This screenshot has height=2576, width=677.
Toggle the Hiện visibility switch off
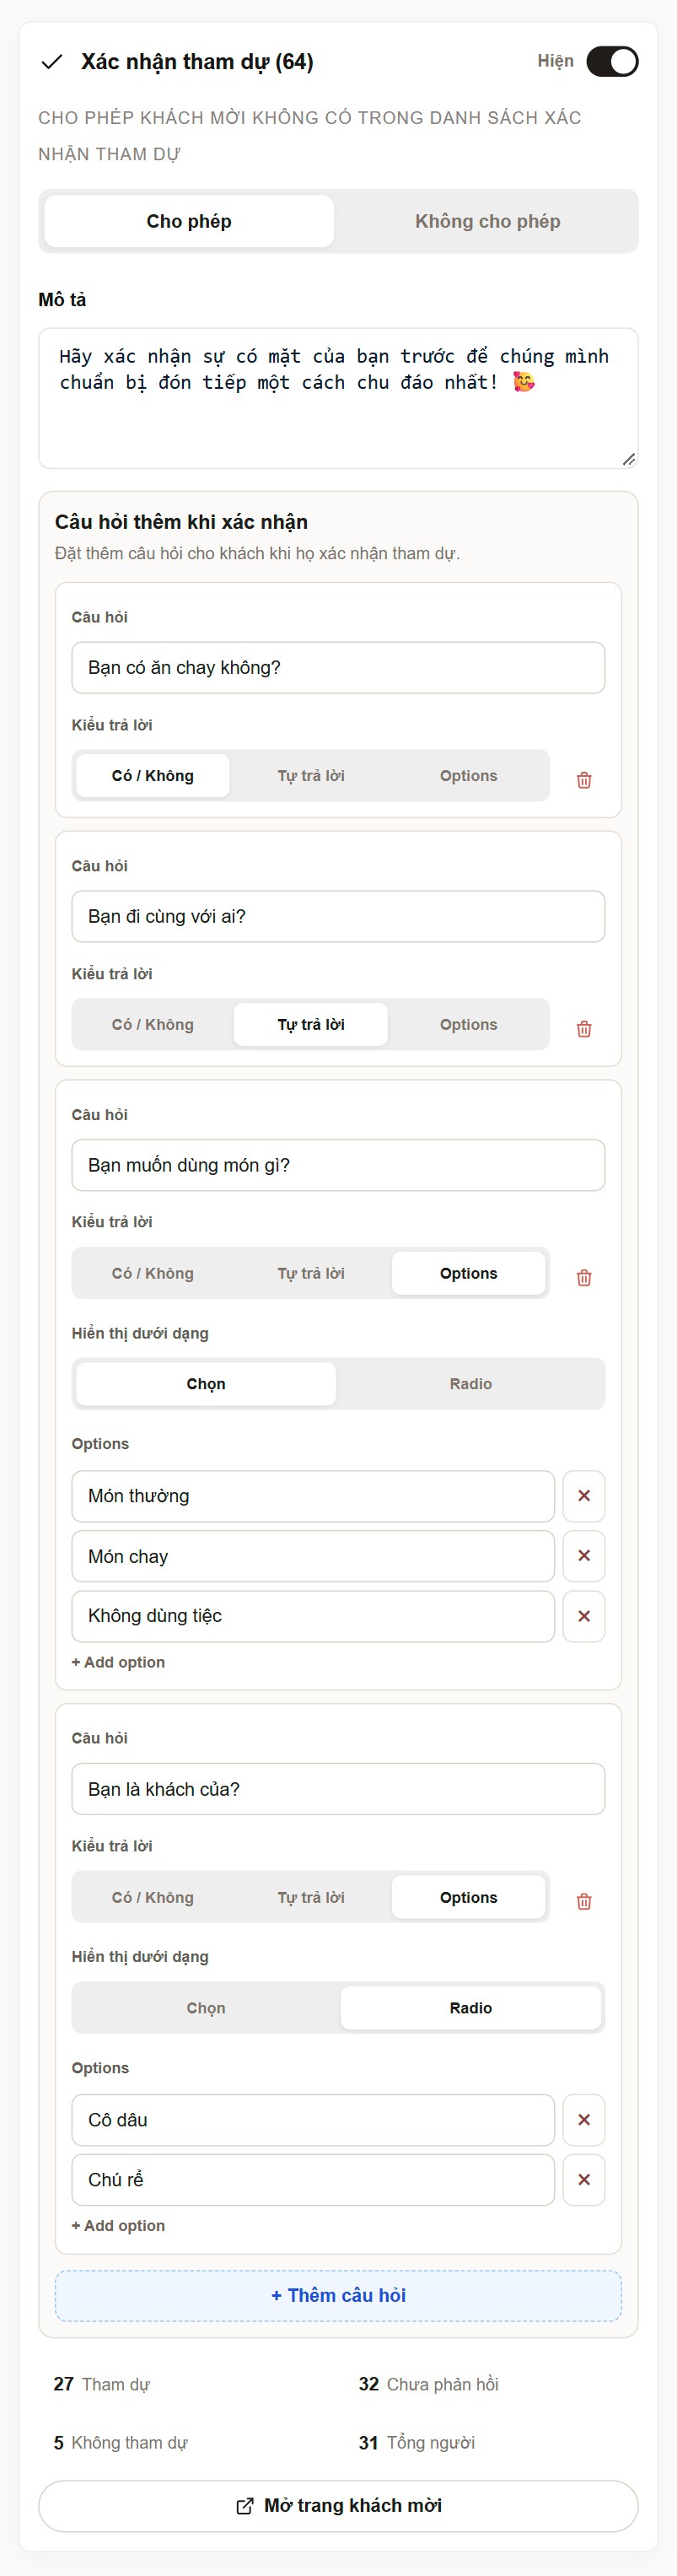[611, 61]
